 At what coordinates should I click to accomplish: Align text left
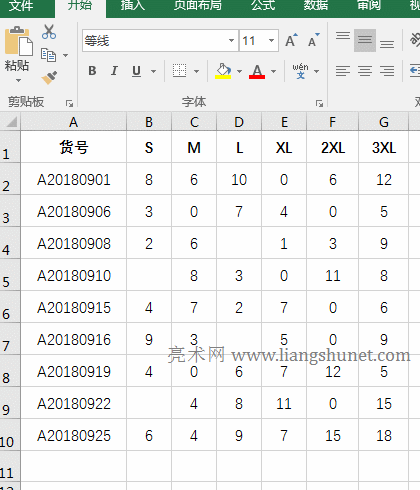coord(343,71)
